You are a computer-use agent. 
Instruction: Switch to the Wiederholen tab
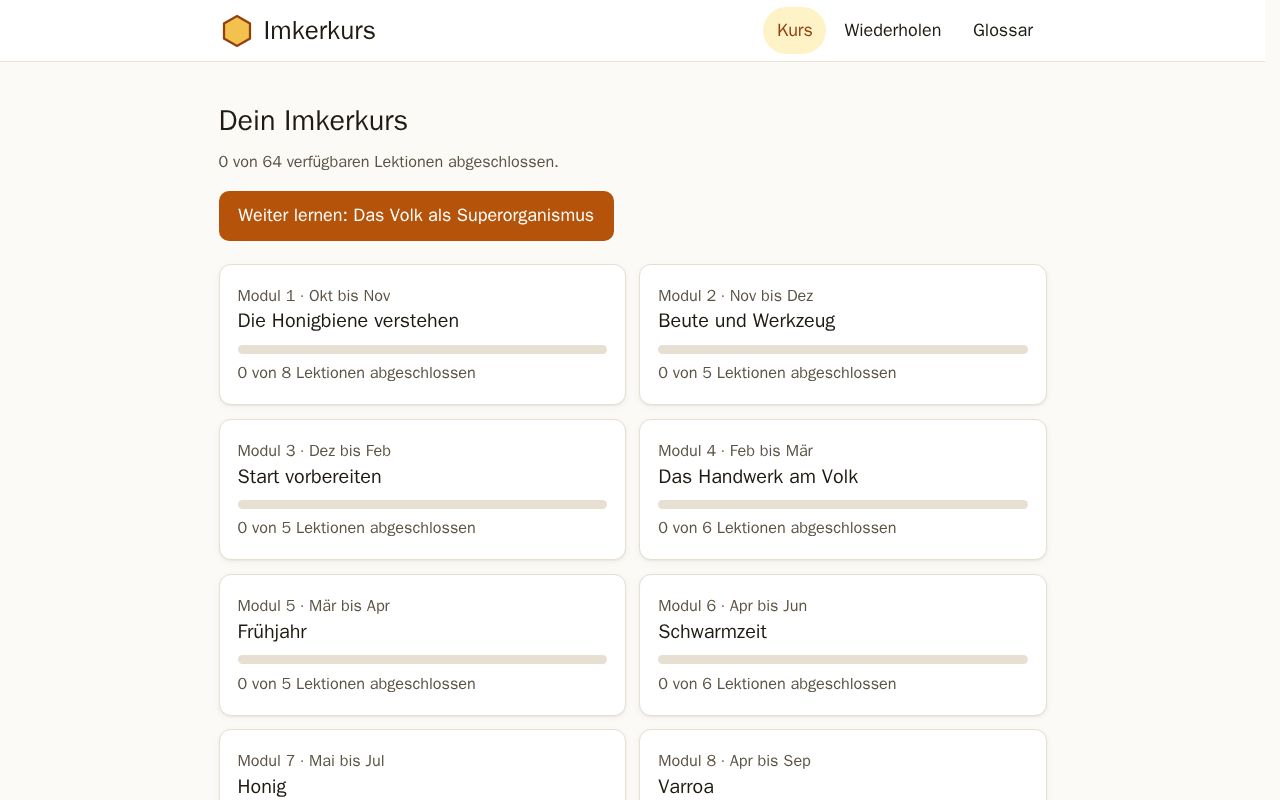pyautogui.click(x=892, y=30)
